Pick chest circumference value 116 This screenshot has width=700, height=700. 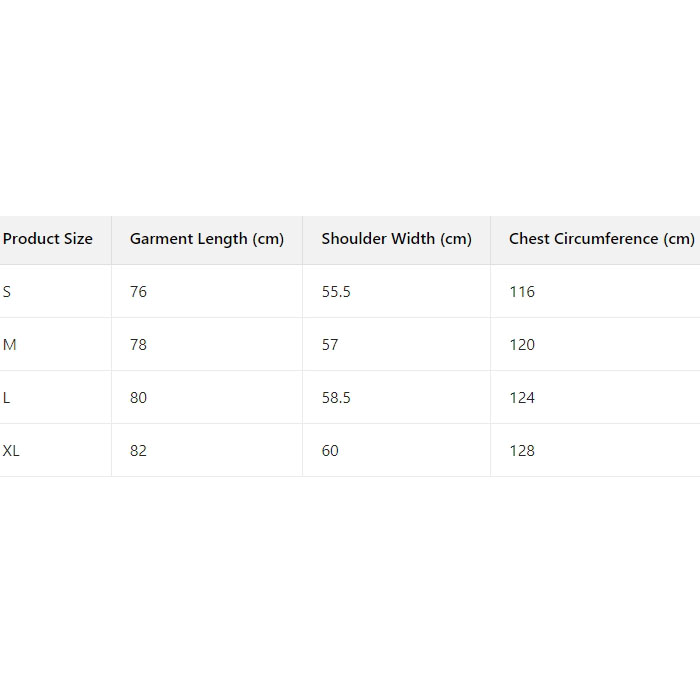coord(522,292)
